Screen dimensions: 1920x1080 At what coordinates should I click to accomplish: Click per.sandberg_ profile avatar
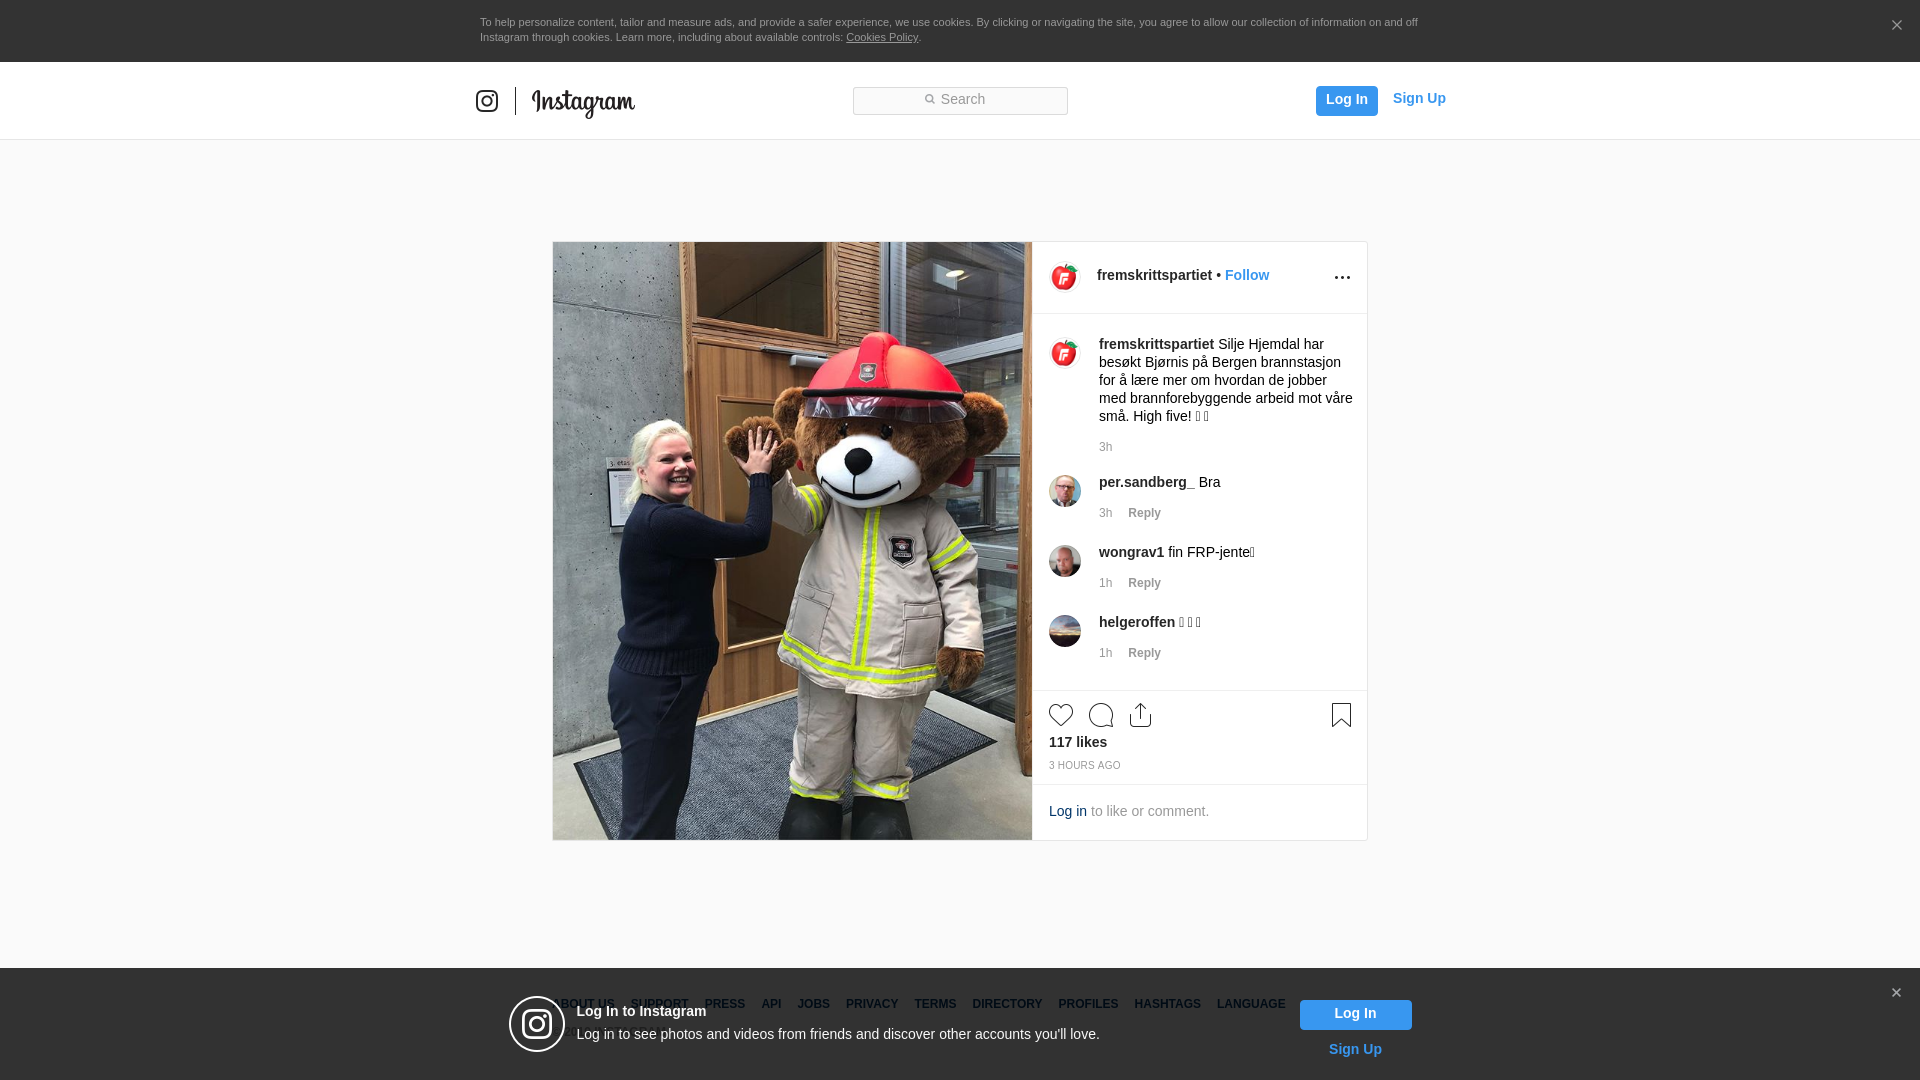click(x=1064, y=491)
